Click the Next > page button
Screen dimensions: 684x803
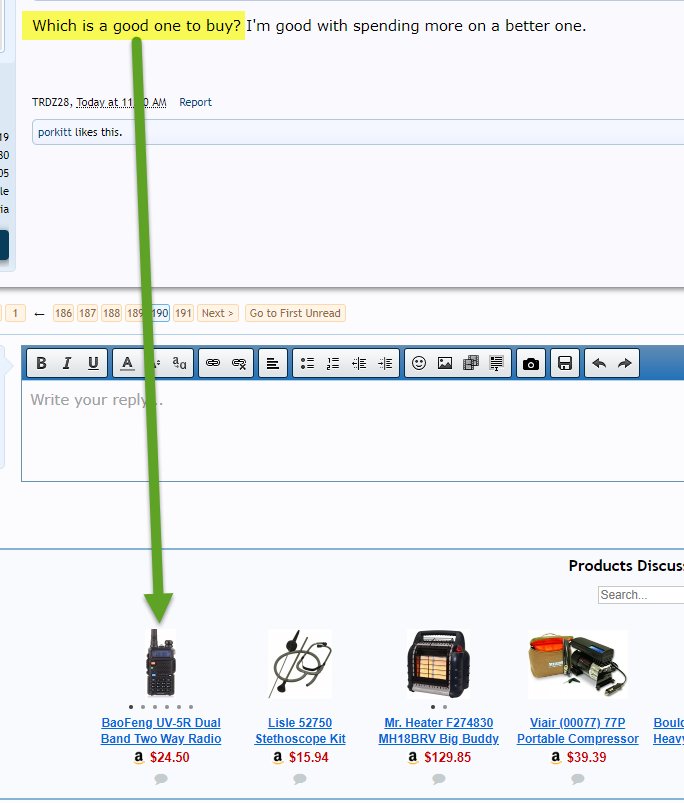click(218, 313)
